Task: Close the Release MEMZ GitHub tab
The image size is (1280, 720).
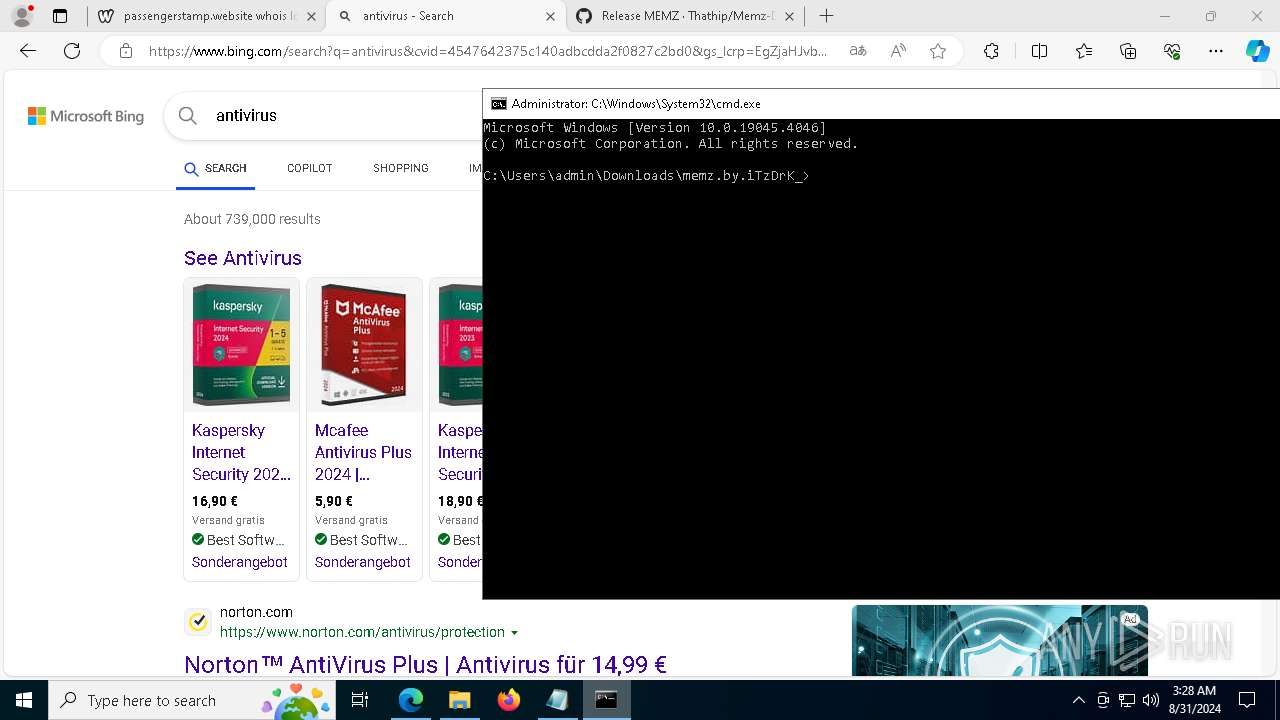Action: click(791, 16)
